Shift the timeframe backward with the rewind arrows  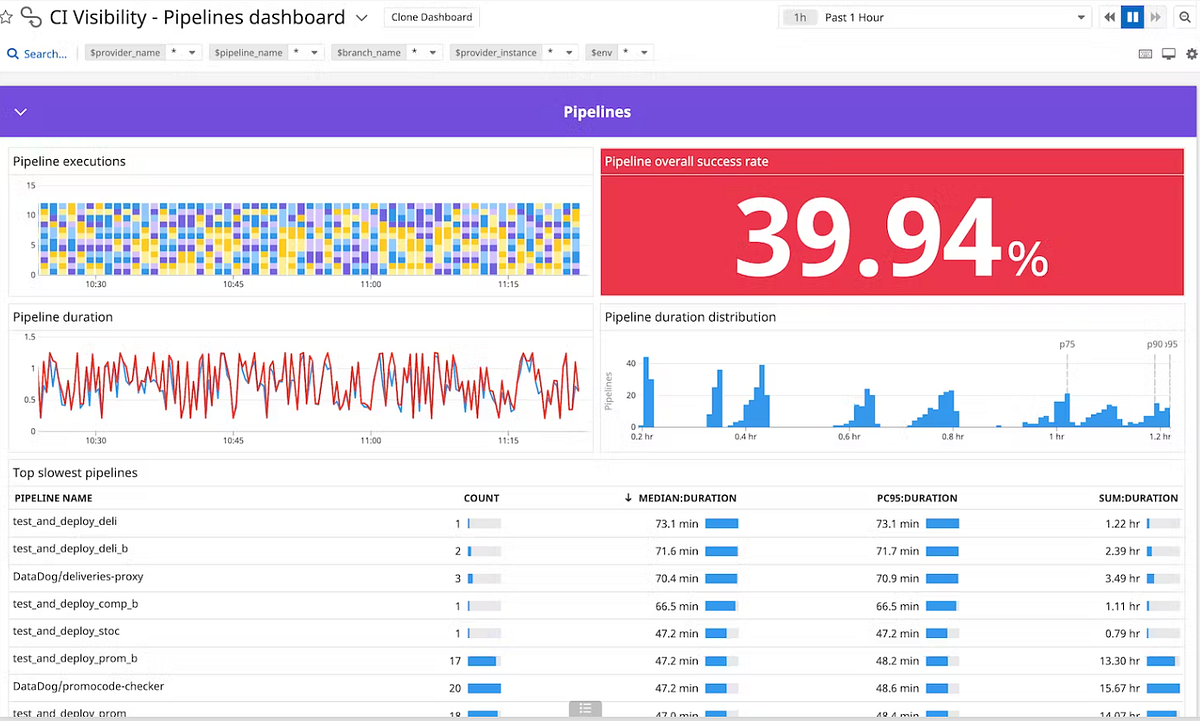(x=1108, y=17)
